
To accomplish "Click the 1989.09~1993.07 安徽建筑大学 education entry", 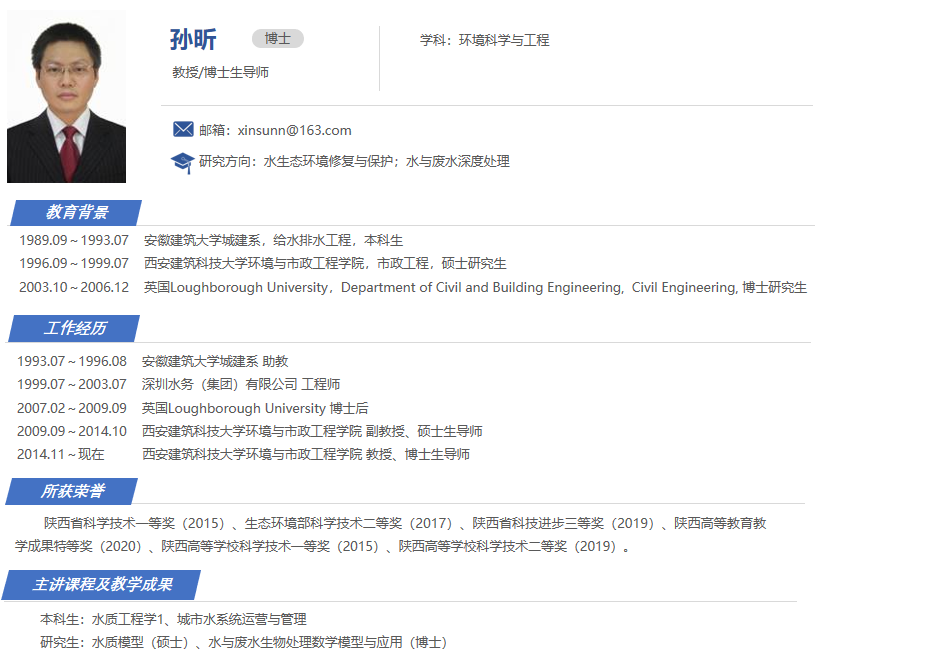I will point(211,240).
